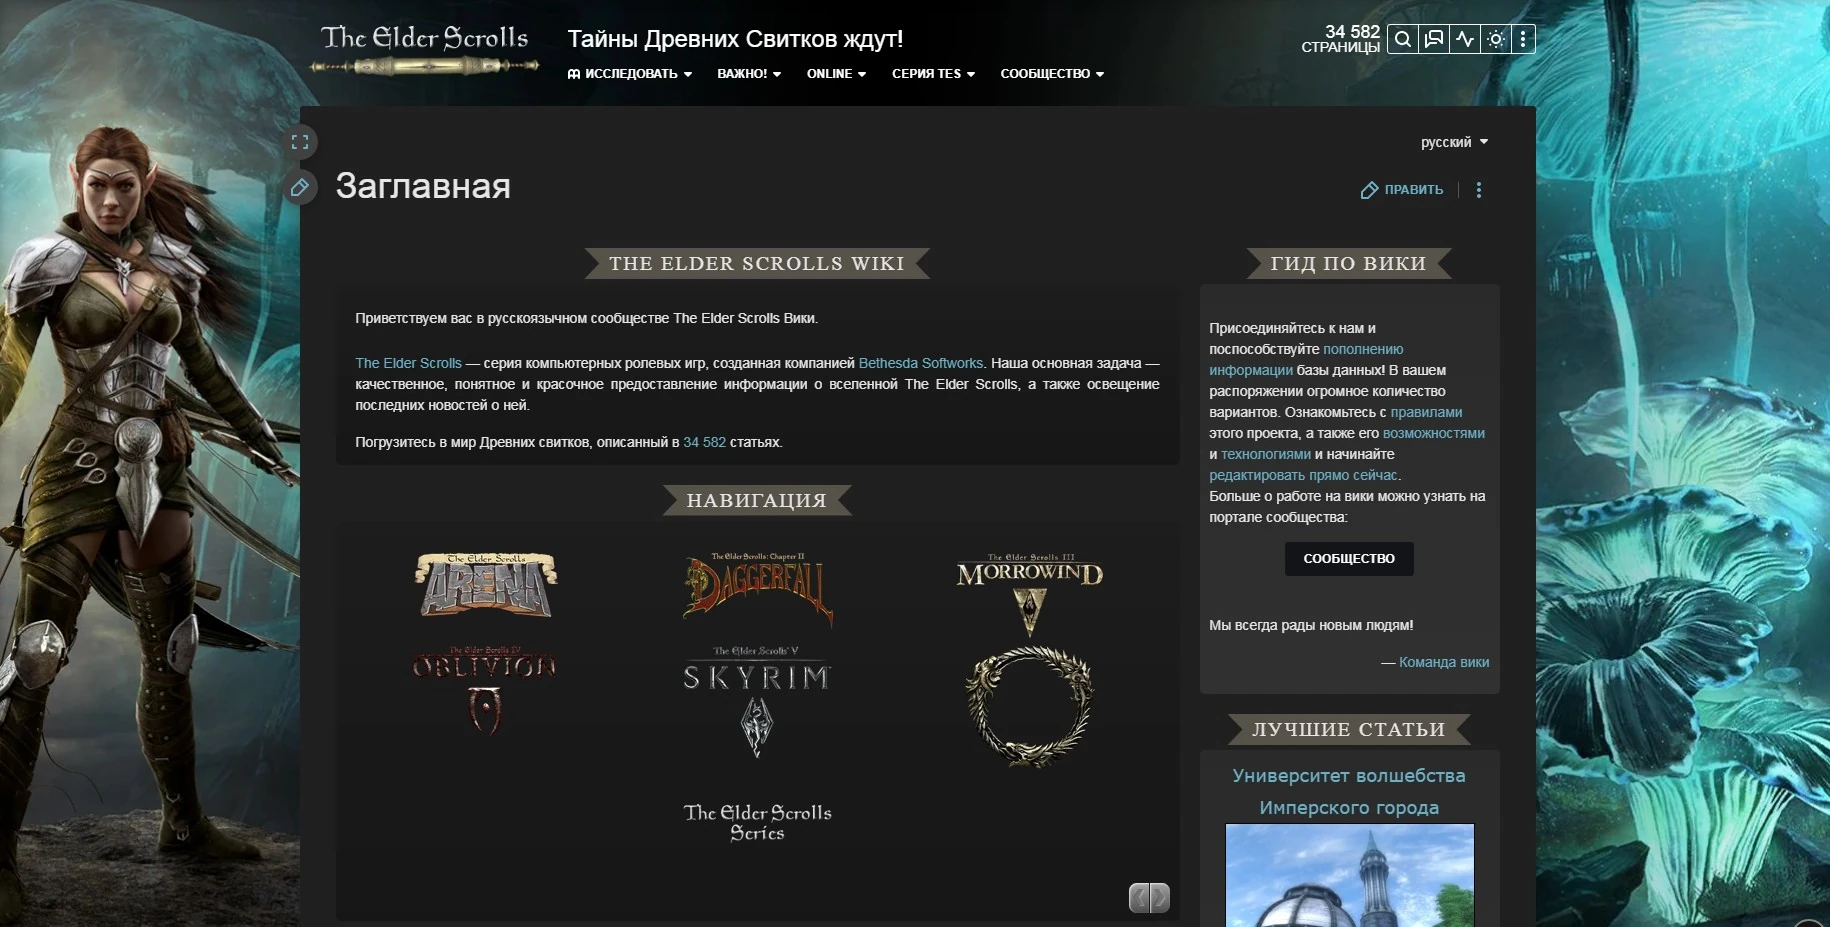Click The Elder Scrolls wiki logo

click(x=425, y=50)
